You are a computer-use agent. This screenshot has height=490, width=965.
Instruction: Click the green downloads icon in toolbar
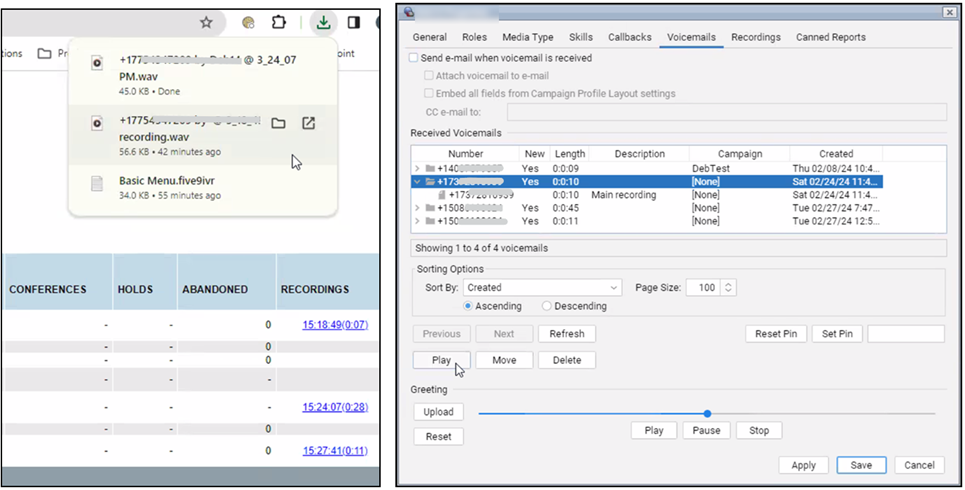(x=323, y=23)
